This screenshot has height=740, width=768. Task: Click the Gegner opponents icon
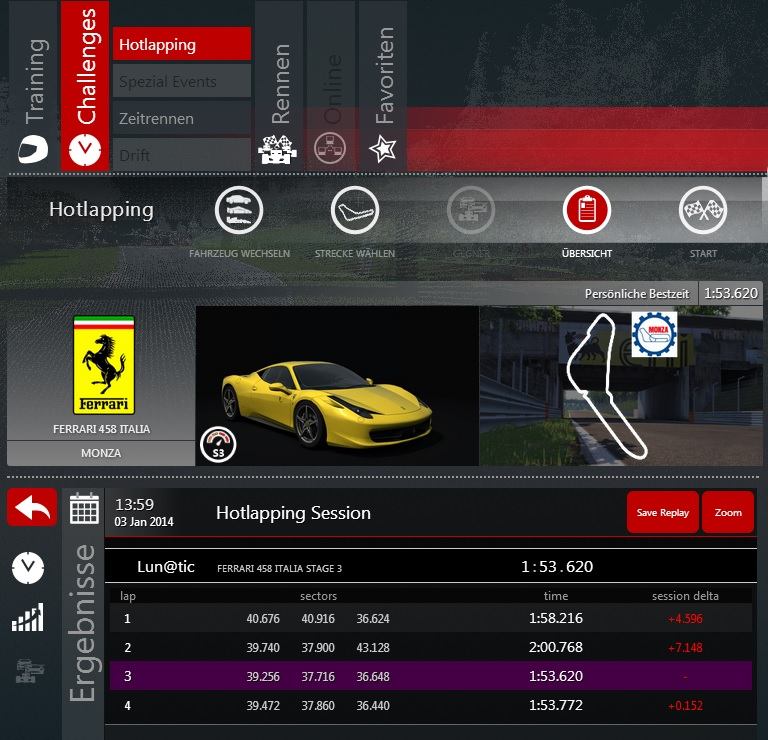[x=471, y=210]
